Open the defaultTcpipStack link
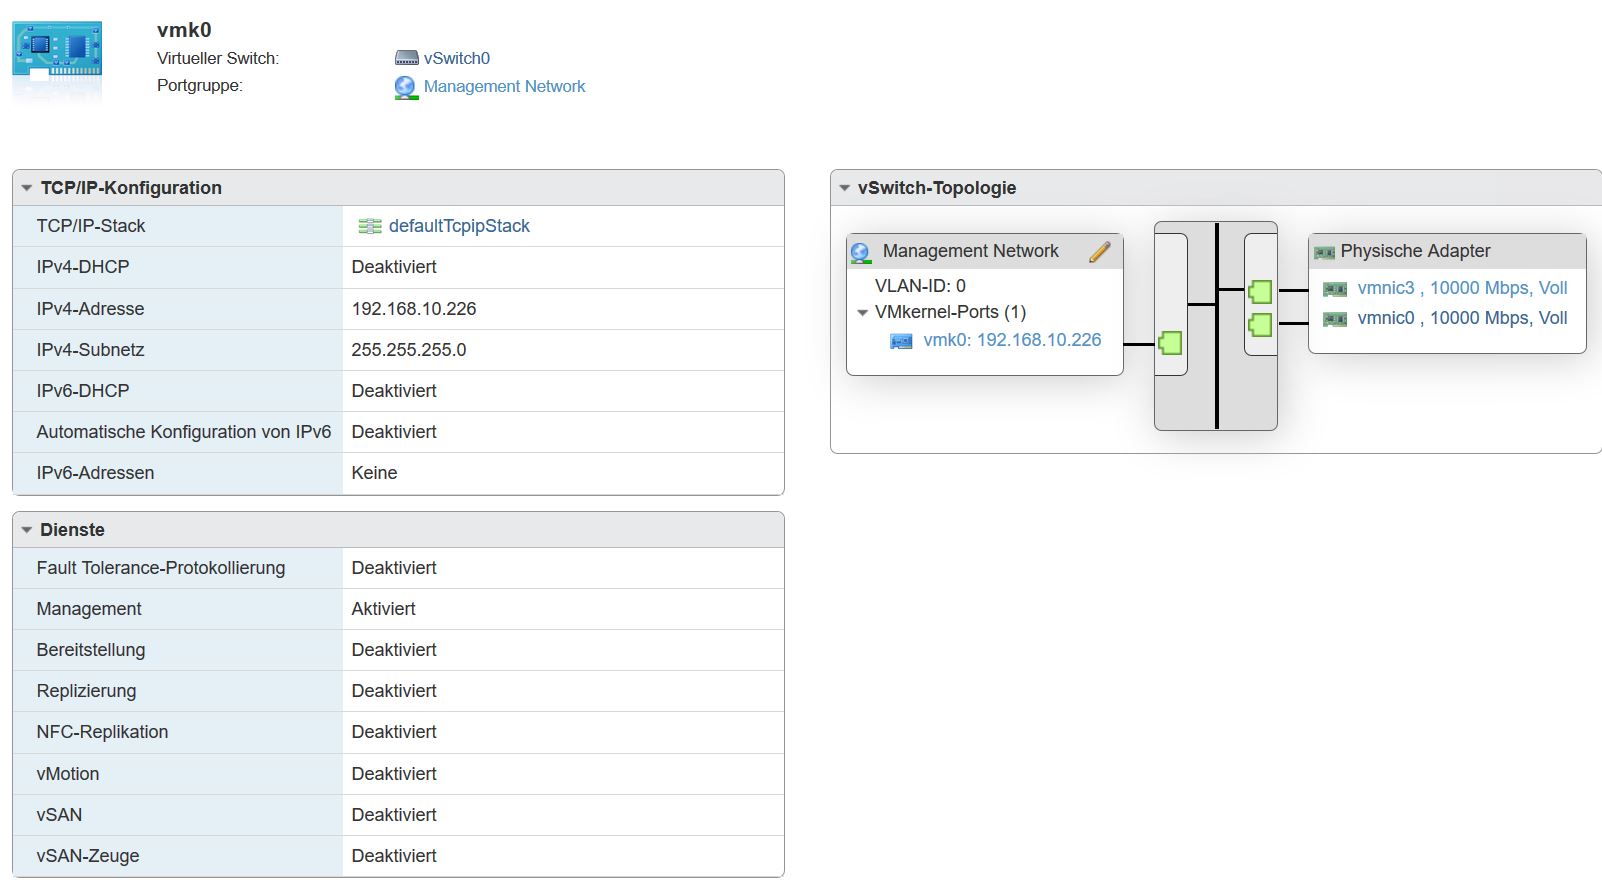The width and height of the screenshot is (1602, 890). pos(459,226)
